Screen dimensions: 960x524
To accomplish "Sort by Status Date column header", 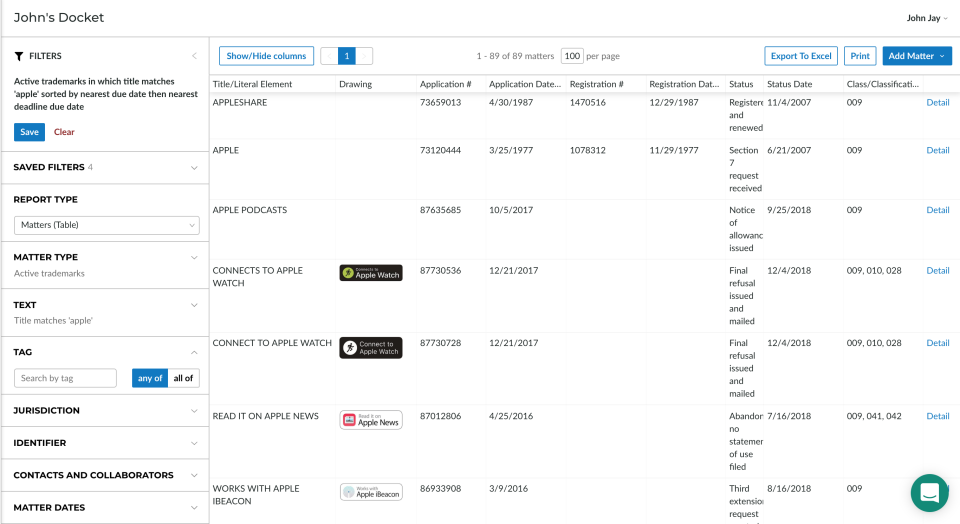I will (x=789, y=84).
